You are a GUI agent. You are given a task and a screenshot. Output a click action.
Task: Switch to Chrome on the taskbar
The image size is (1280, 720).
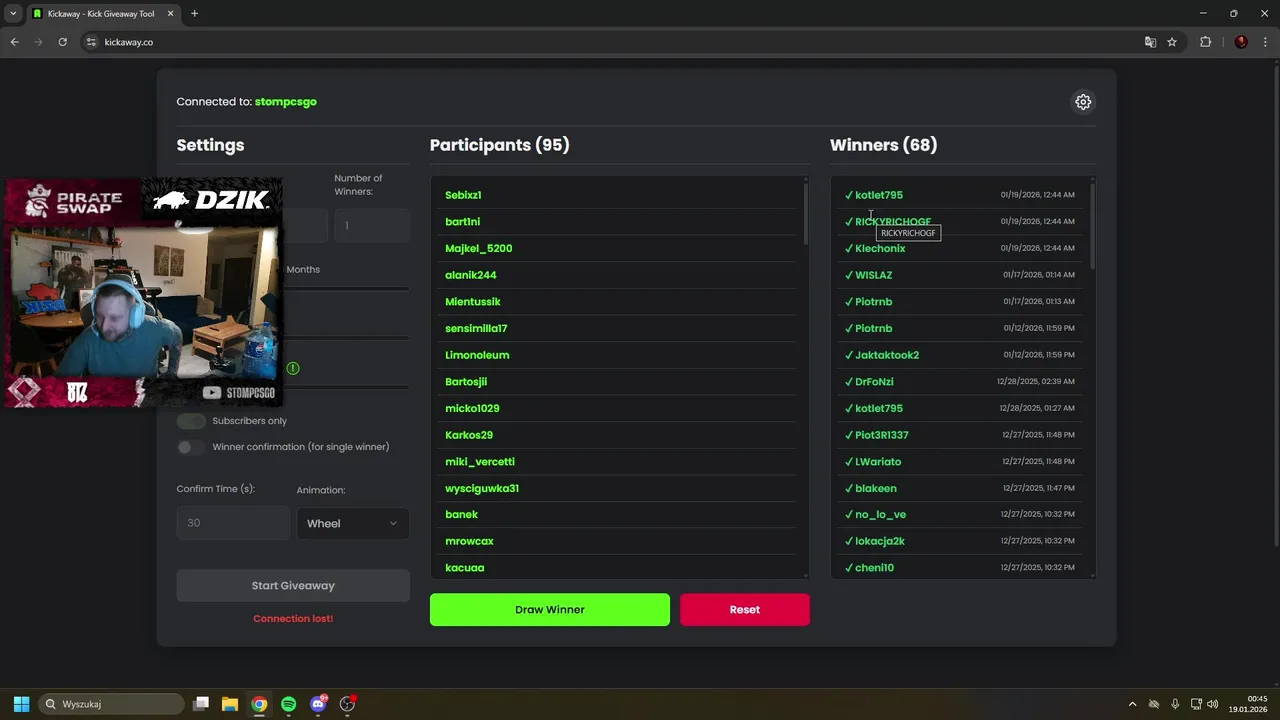259,704
